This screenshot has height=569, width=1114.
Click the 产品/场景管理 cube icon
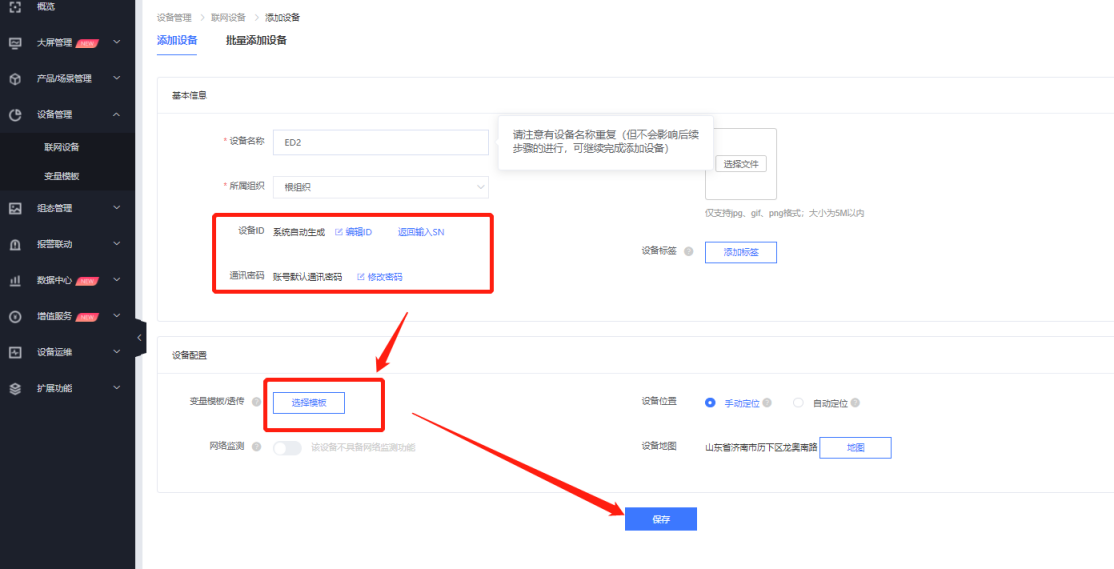[x=15, y=79]
